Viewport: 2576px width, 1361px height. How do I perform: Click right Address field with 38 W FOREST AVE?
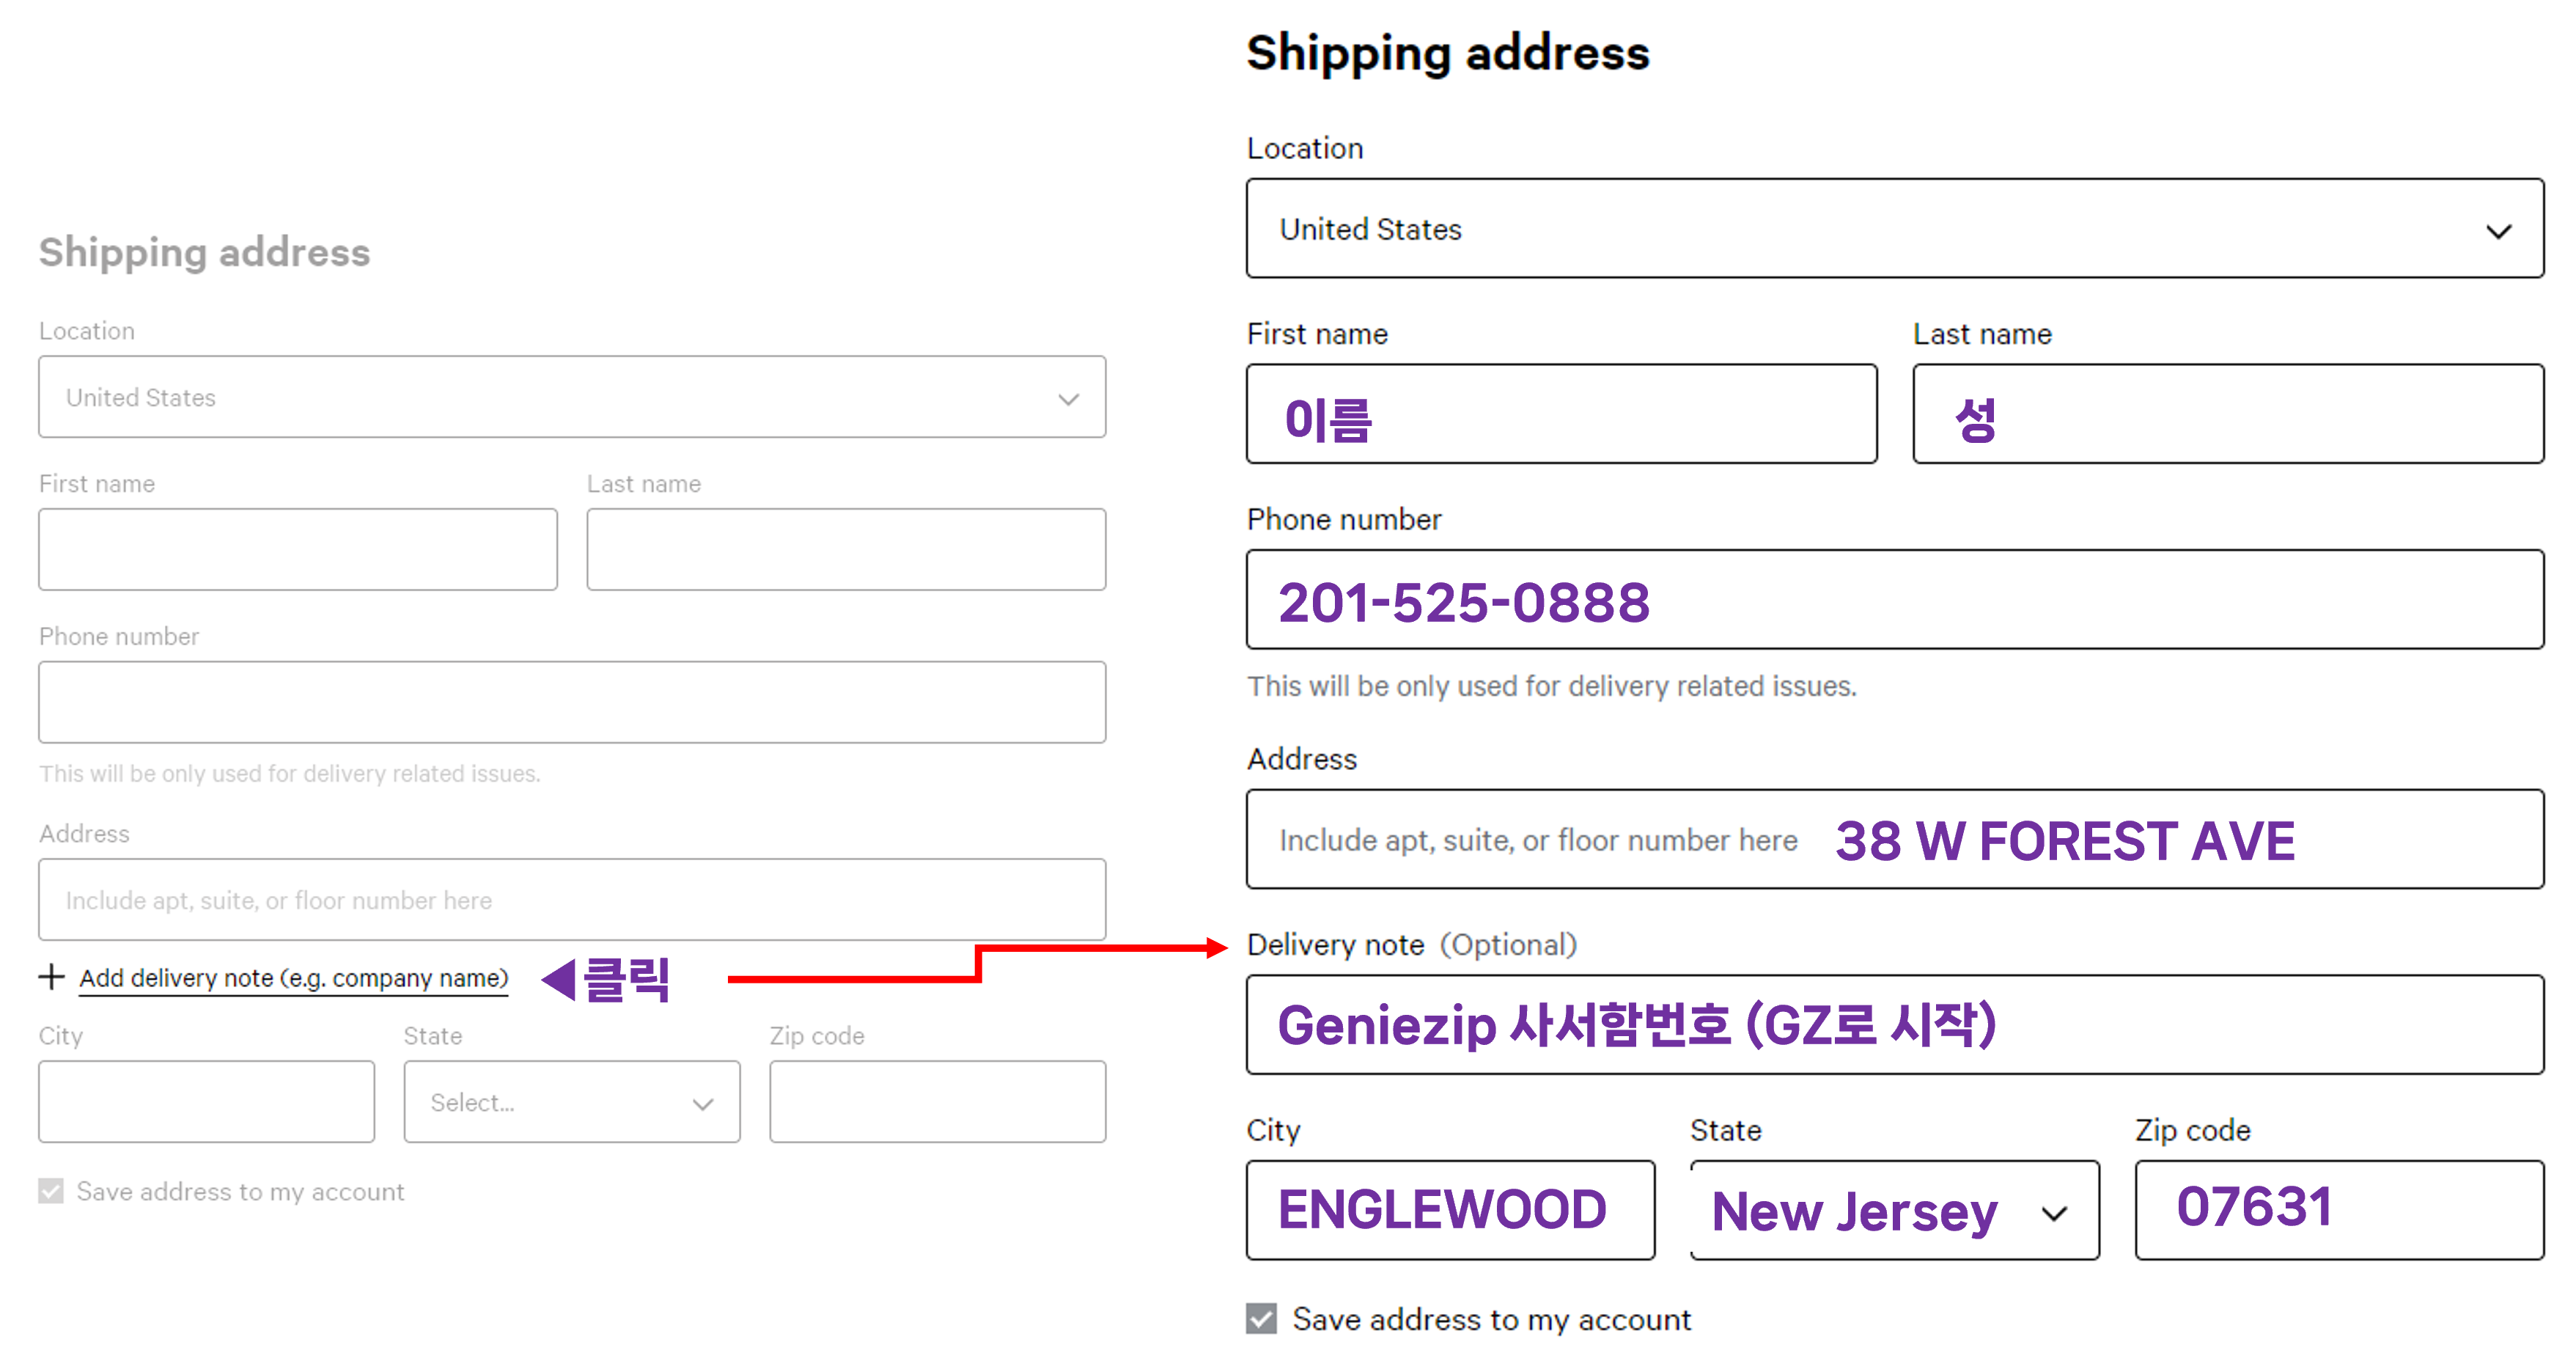pyautogui.click(x=1895, y=839)
